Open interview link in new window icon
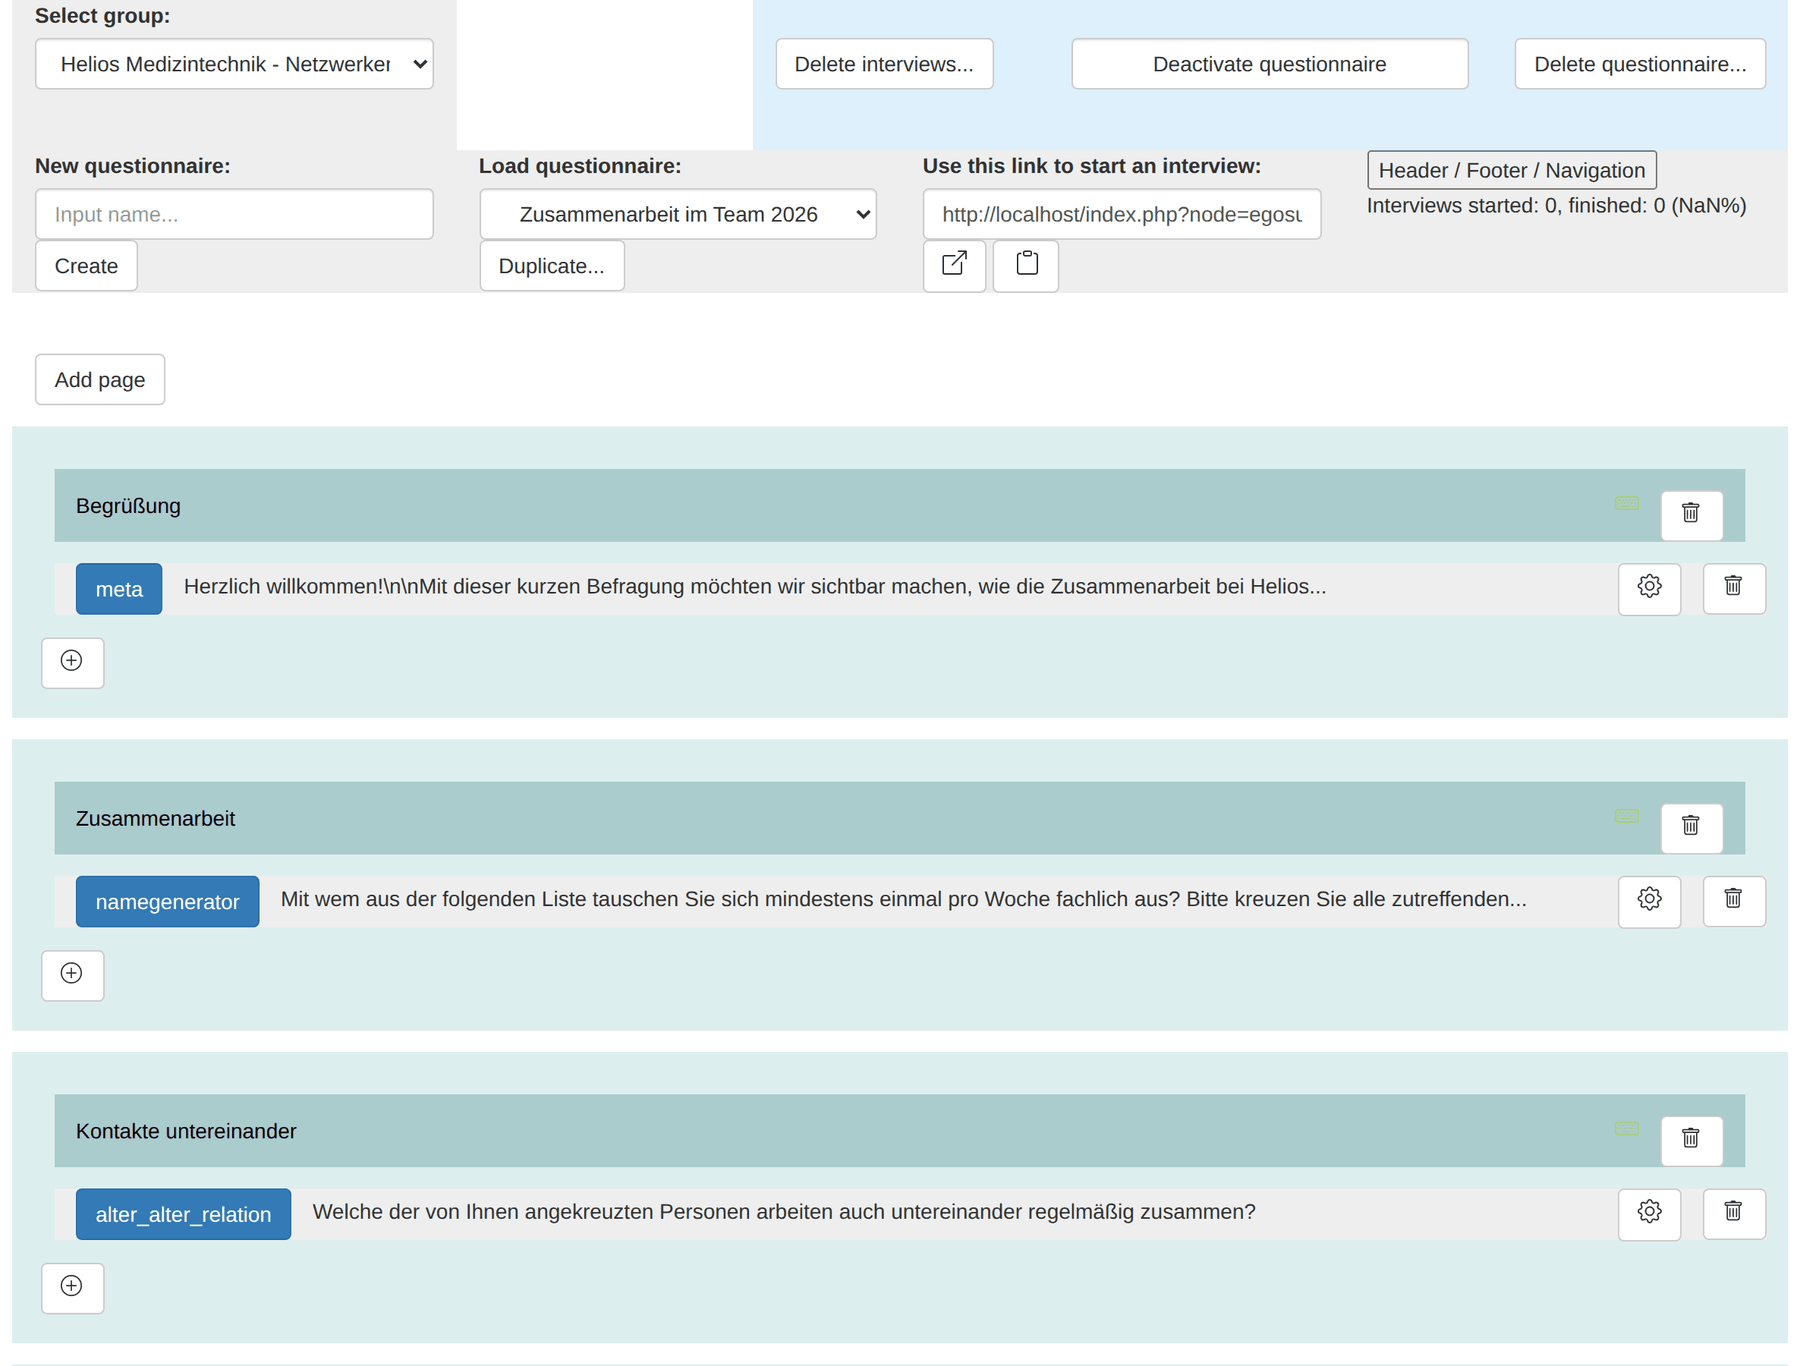 click(954, 265)
